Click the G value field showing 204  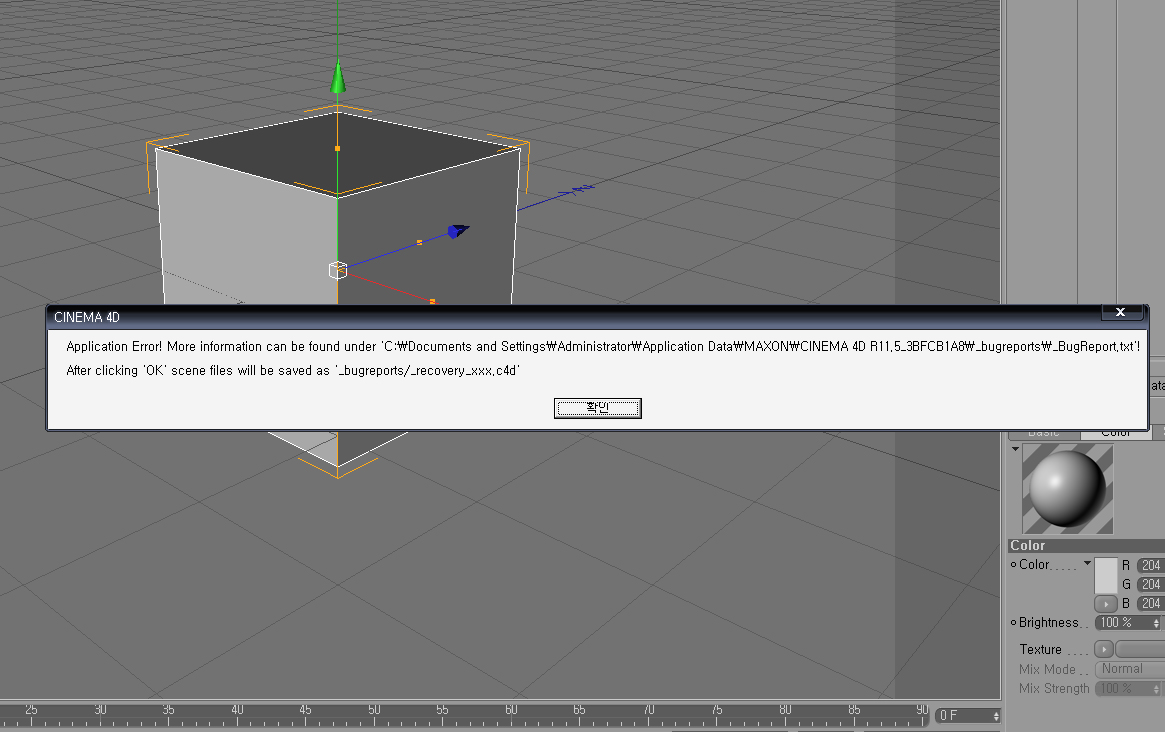(x=1151, y=585)
